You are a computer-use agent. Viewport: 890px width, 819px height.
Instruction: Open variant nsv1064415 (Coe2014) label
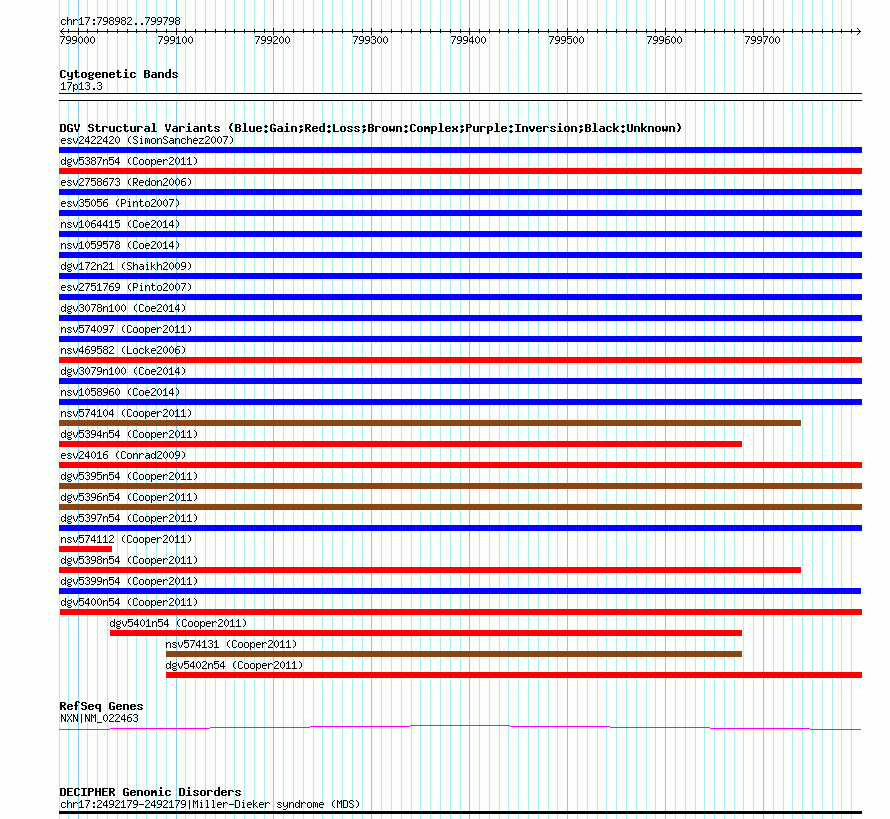pos(120,224)
